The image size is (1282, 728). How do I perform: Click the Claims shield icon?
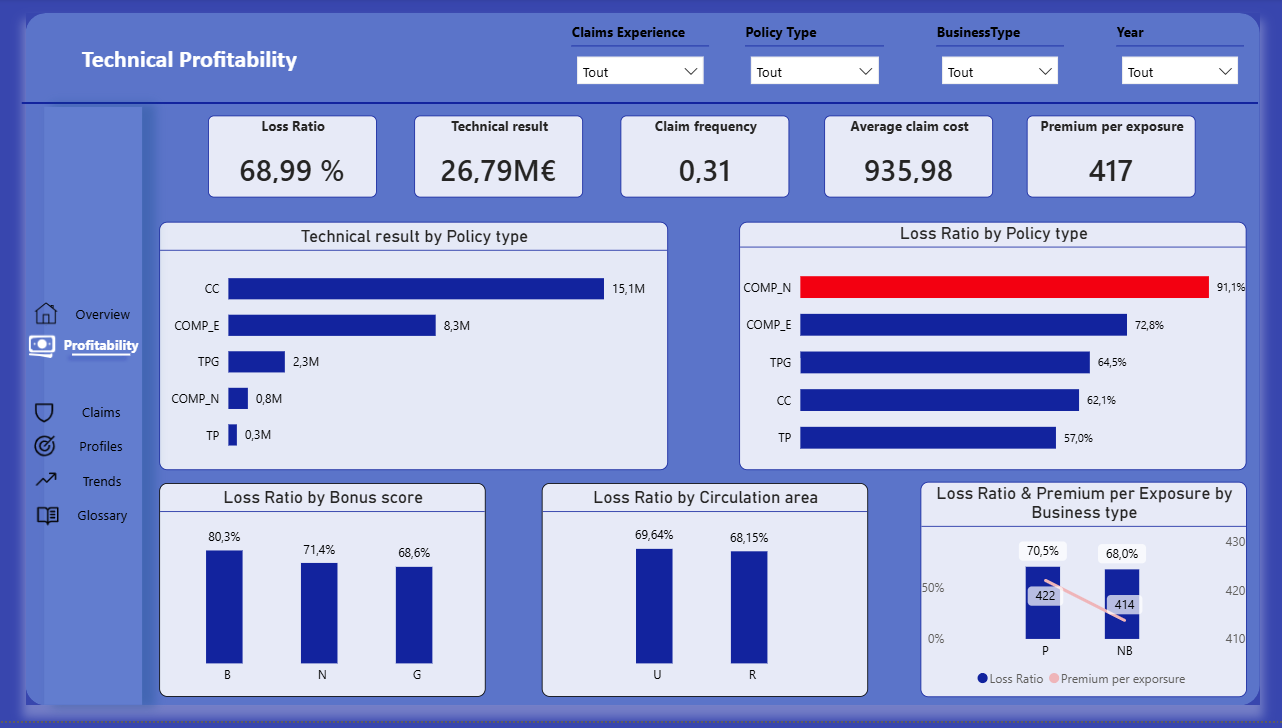44,412
